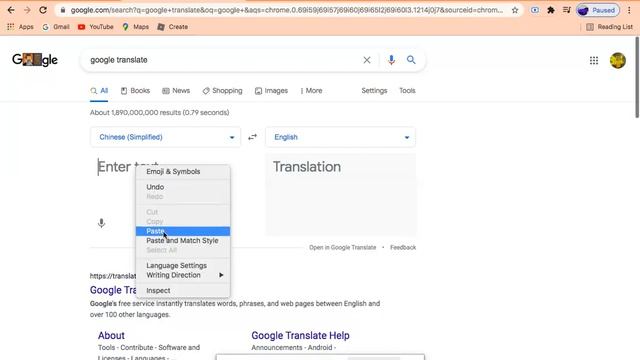The width and height of the screenshot is (640, 360).
Task: Reload the page with the refresh icon
Action: coord(43,10)
